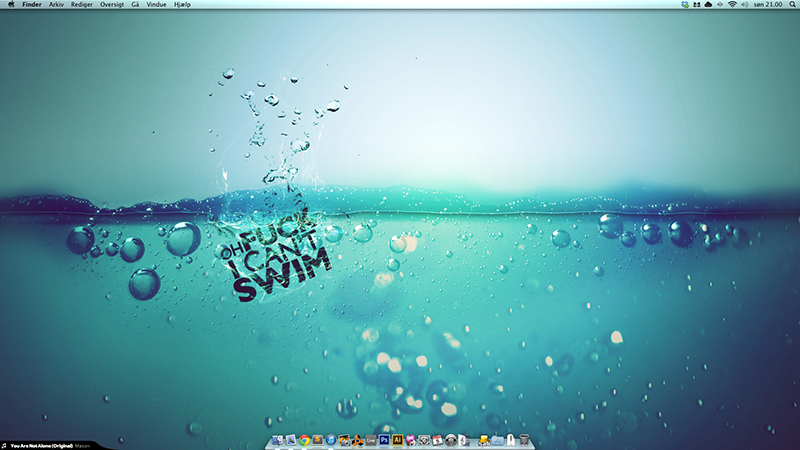The image size is (800, 450).
Task: Open the Calendar app in the Dock
Action: pyautogui.click(x=437, y=440)
